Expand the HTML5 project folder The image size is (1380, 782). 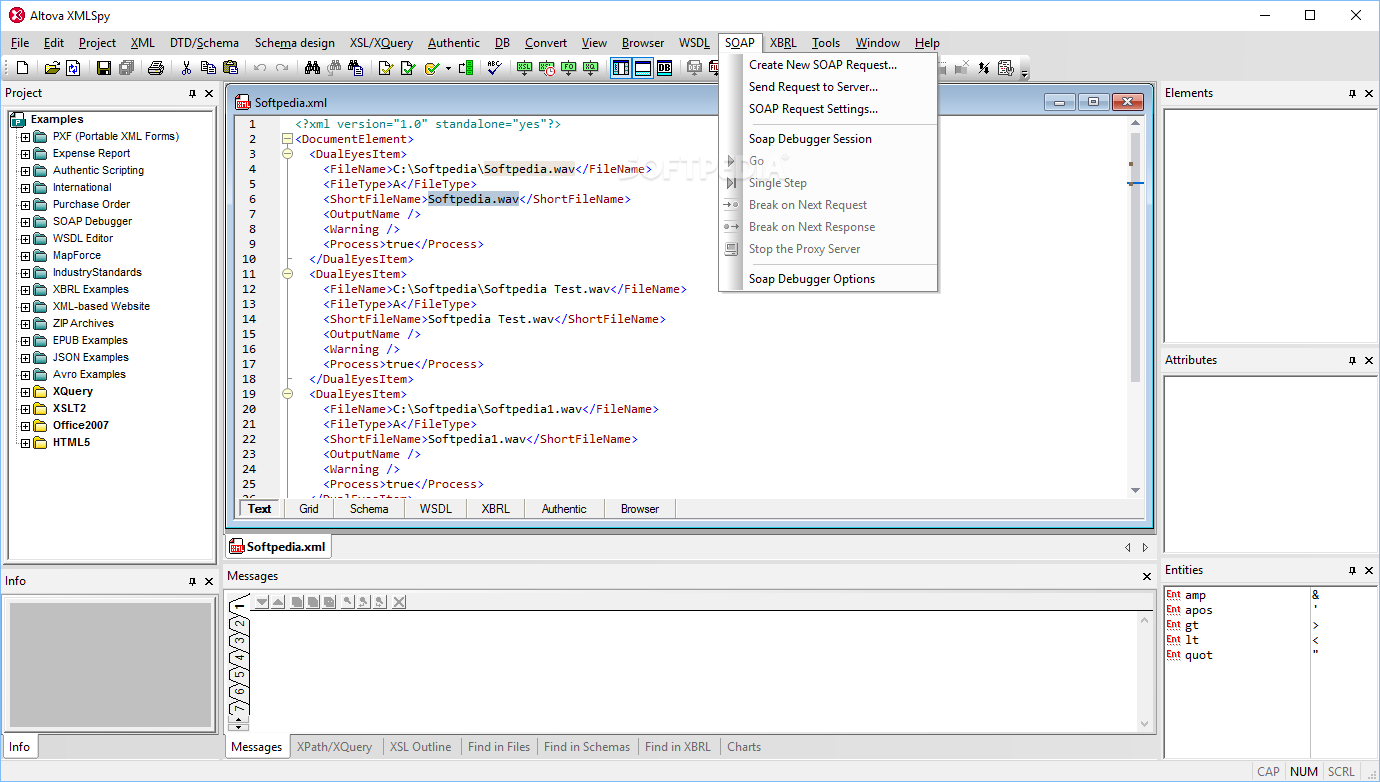click(x=25, y=442)
